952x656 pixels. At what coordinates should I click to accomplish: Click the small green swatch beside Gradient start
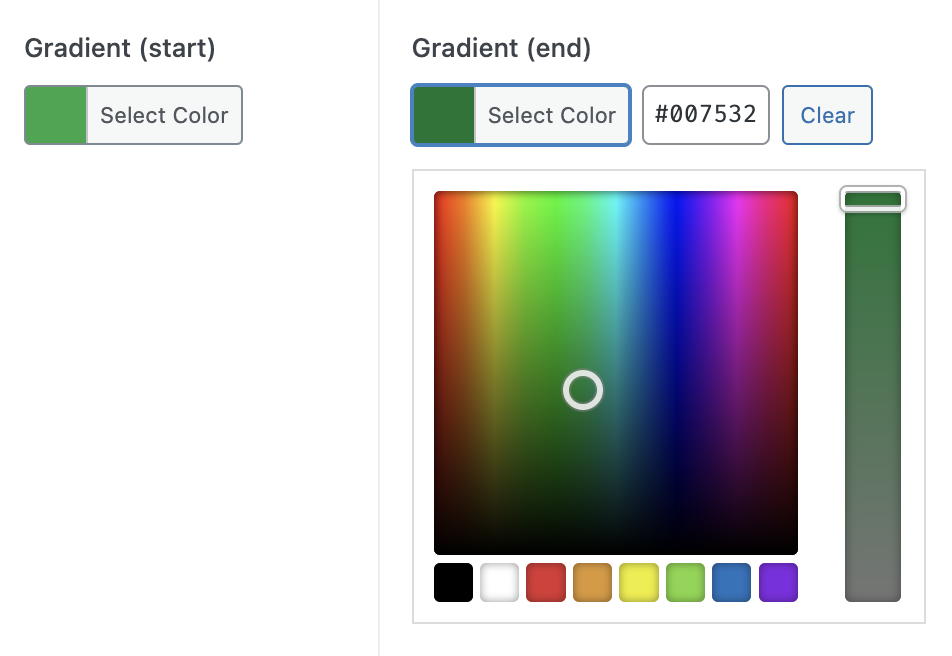55,114
